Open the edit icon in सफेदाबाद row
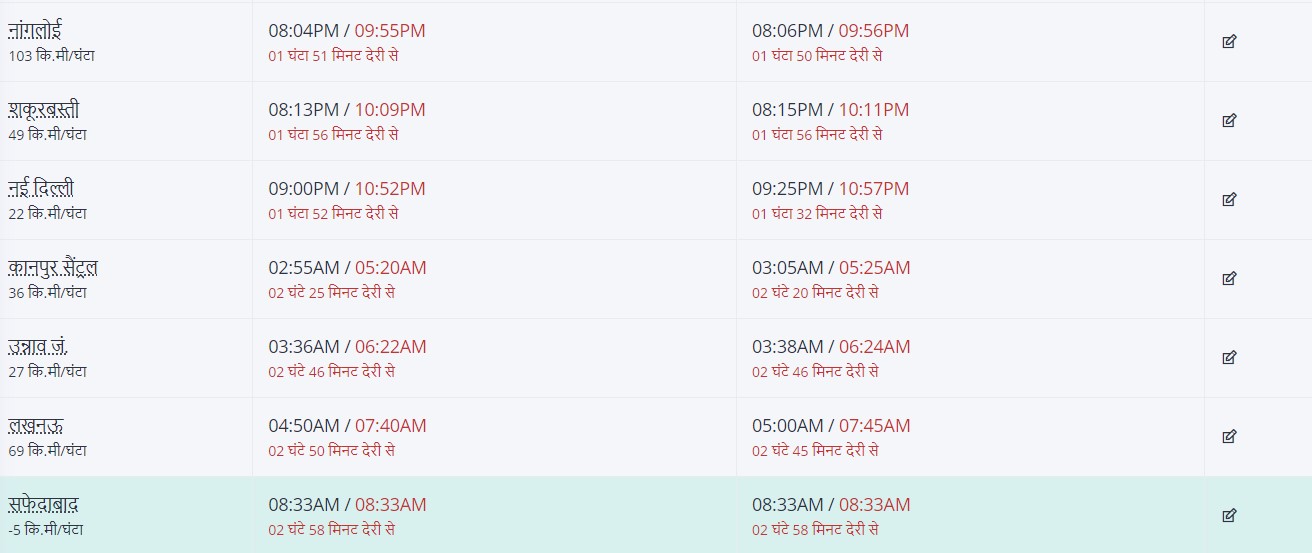 coord(1229,516)
